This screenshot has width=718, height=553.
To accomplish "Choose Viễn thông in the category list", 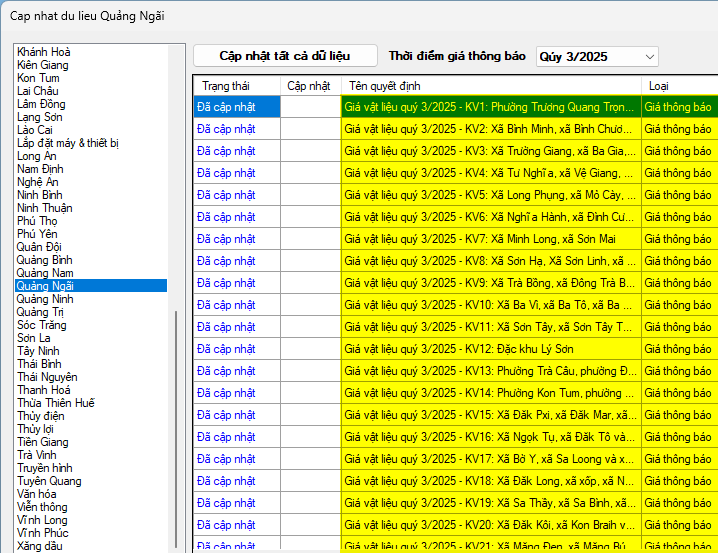I will 41,507.
